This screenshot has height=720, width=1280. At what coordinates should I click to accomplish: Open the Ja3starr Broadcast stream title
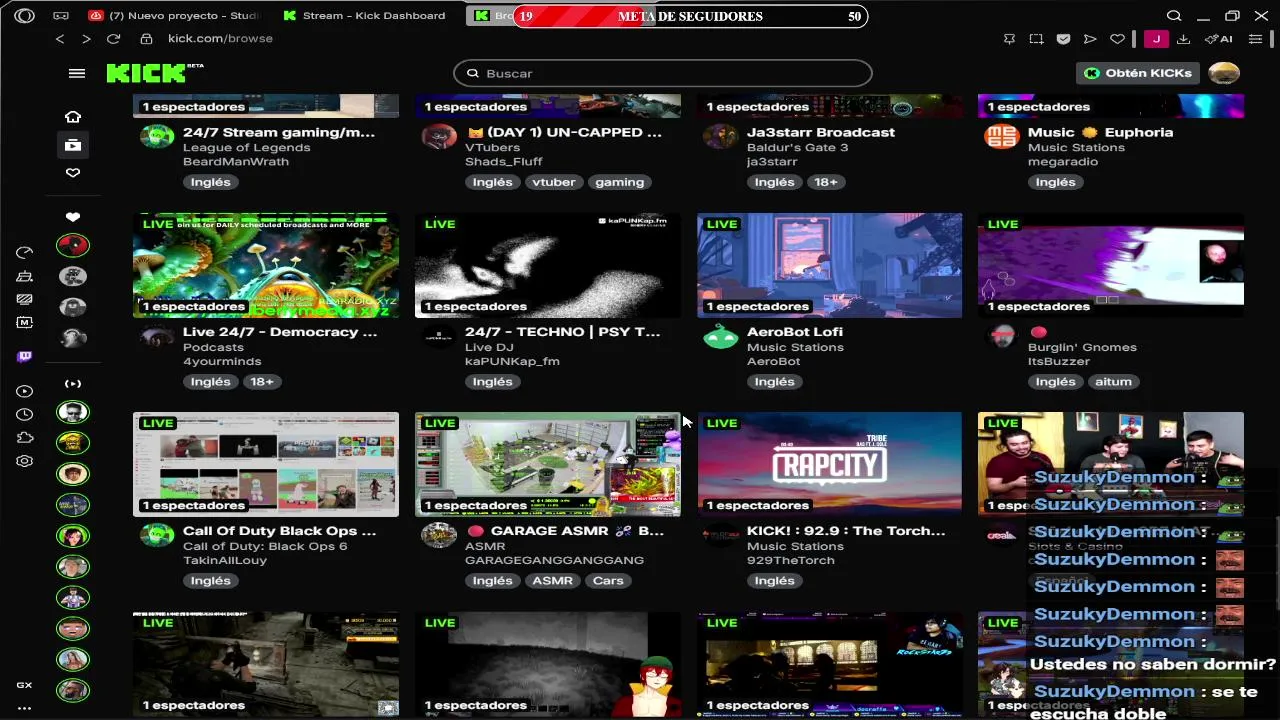[821, 132]
